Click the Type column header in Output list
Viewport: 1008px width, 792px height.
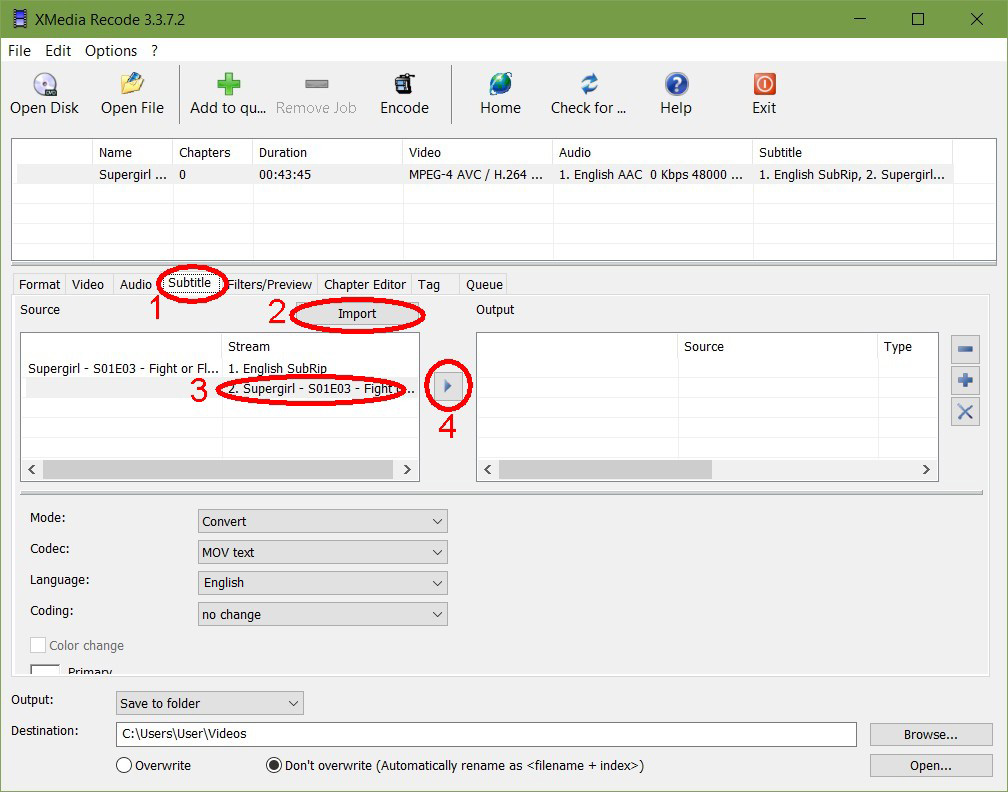907,346
